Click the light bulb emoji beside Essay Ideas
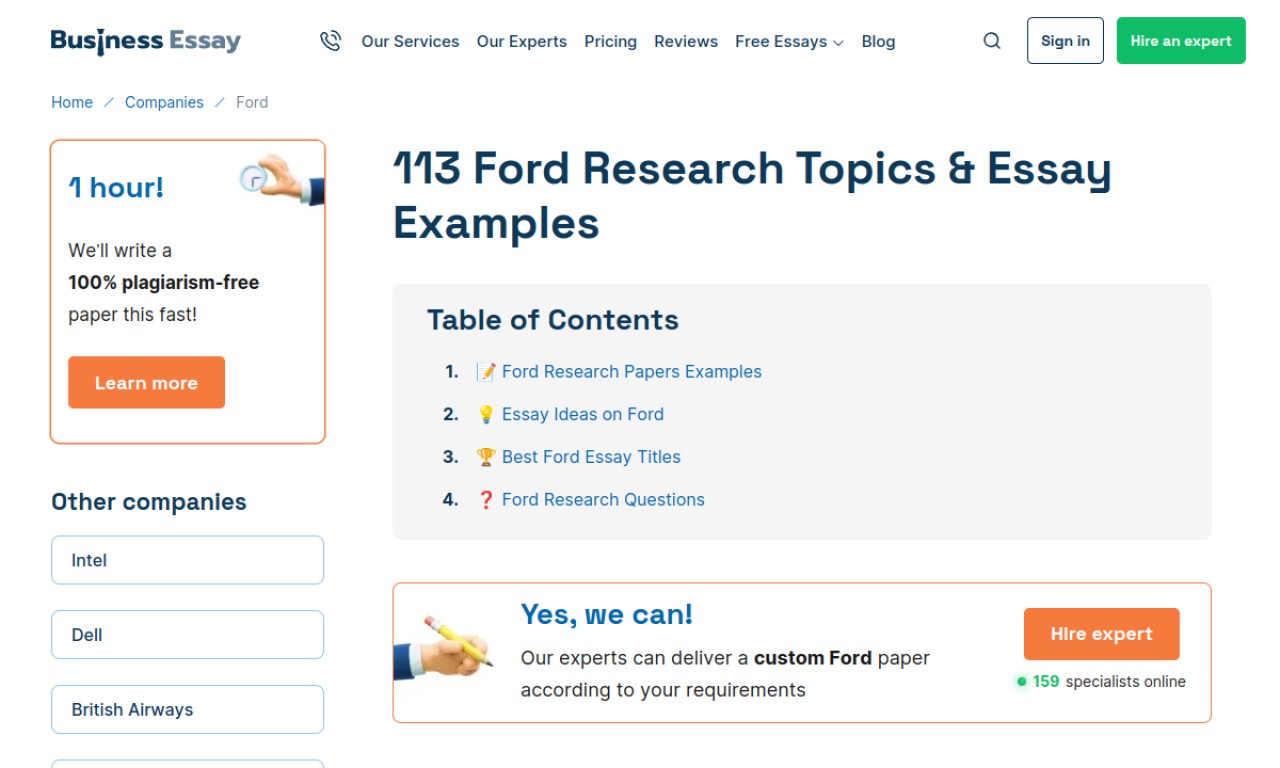 [x=486, y=415]
